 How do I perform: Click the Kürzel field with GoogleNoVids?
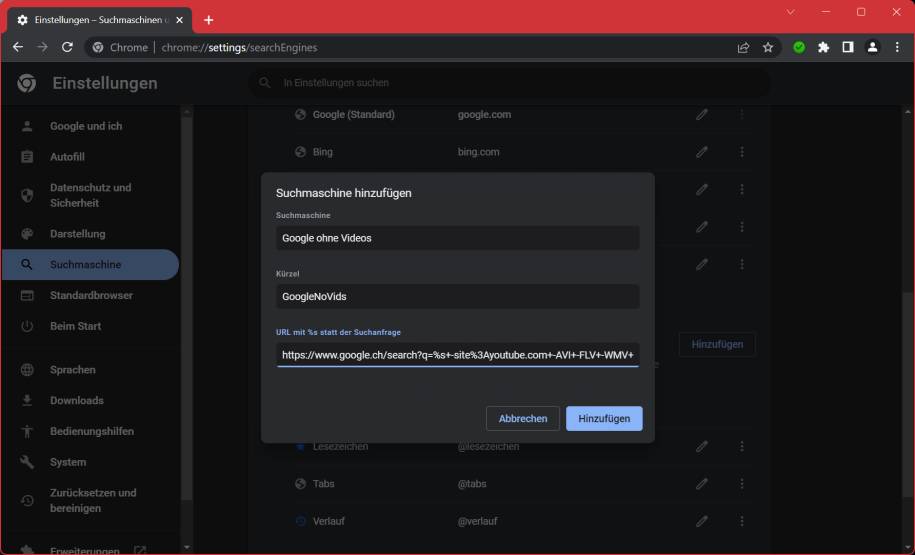pos(458,296)
